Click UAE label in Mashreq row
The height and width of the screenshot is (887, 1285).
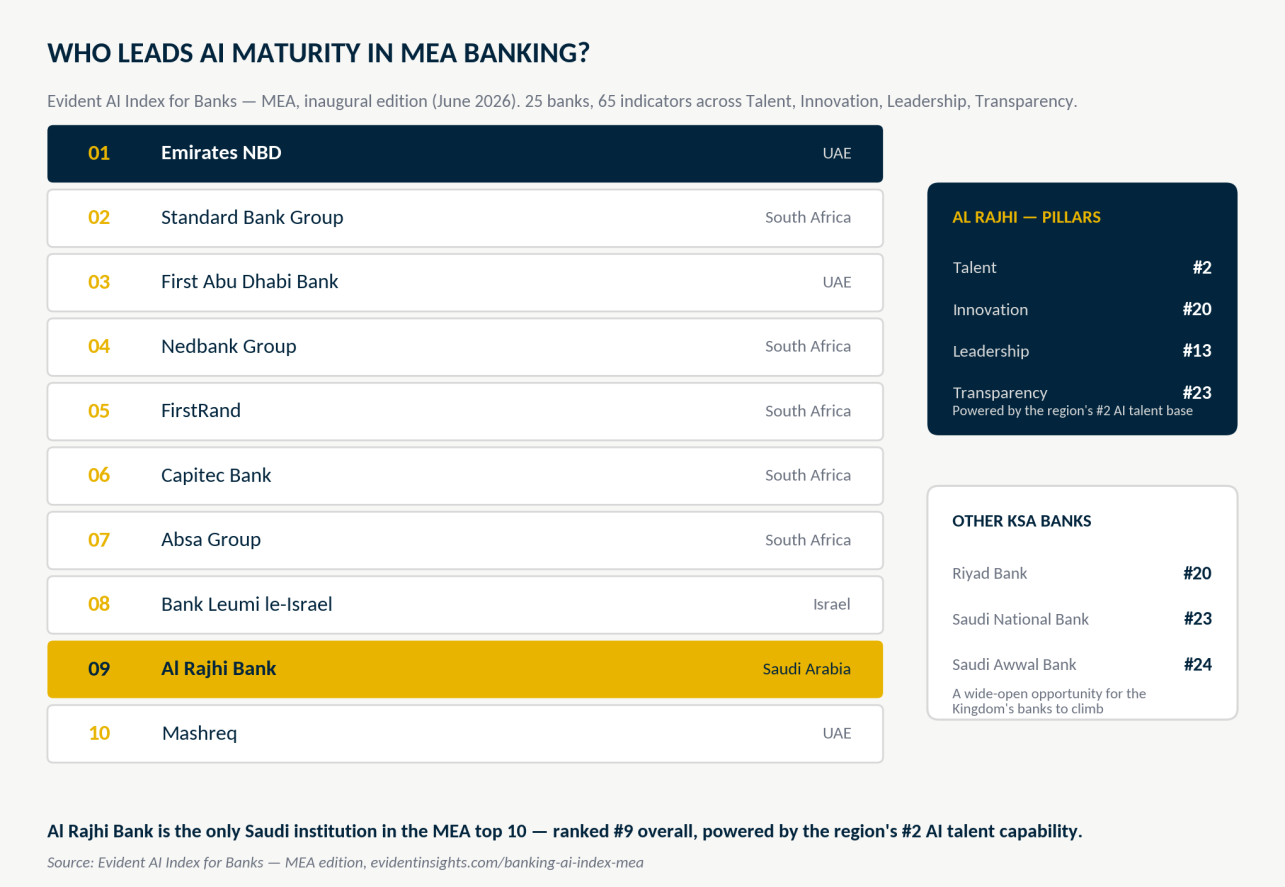837,734
